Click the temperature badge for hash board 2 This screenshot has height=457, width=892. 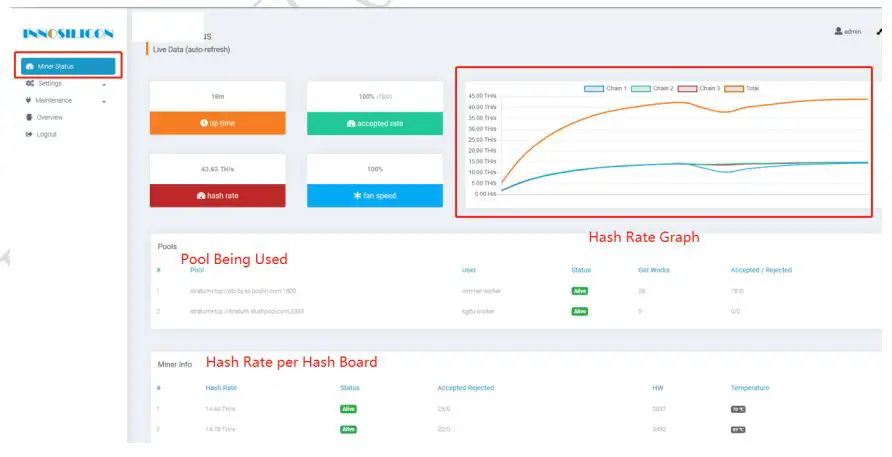tap(738, 430)
